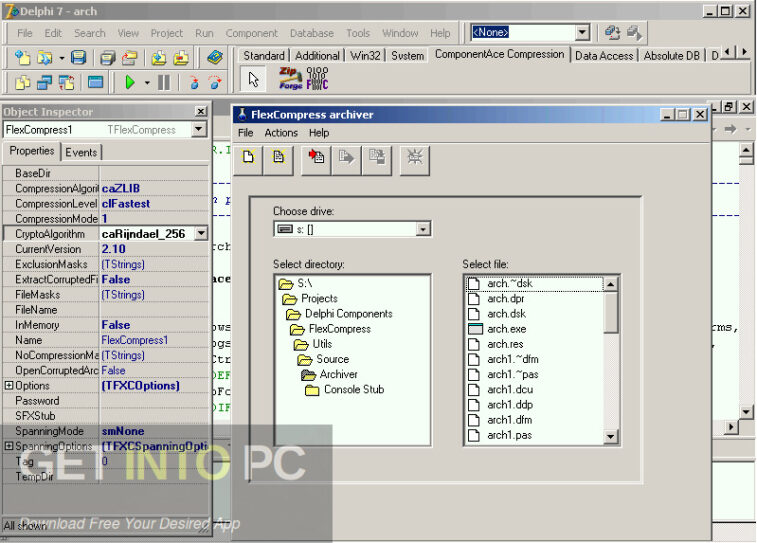Open the None desktop layout dropdown
The width and height of the screenshot is (757, 543).
(x=582, y=32)
